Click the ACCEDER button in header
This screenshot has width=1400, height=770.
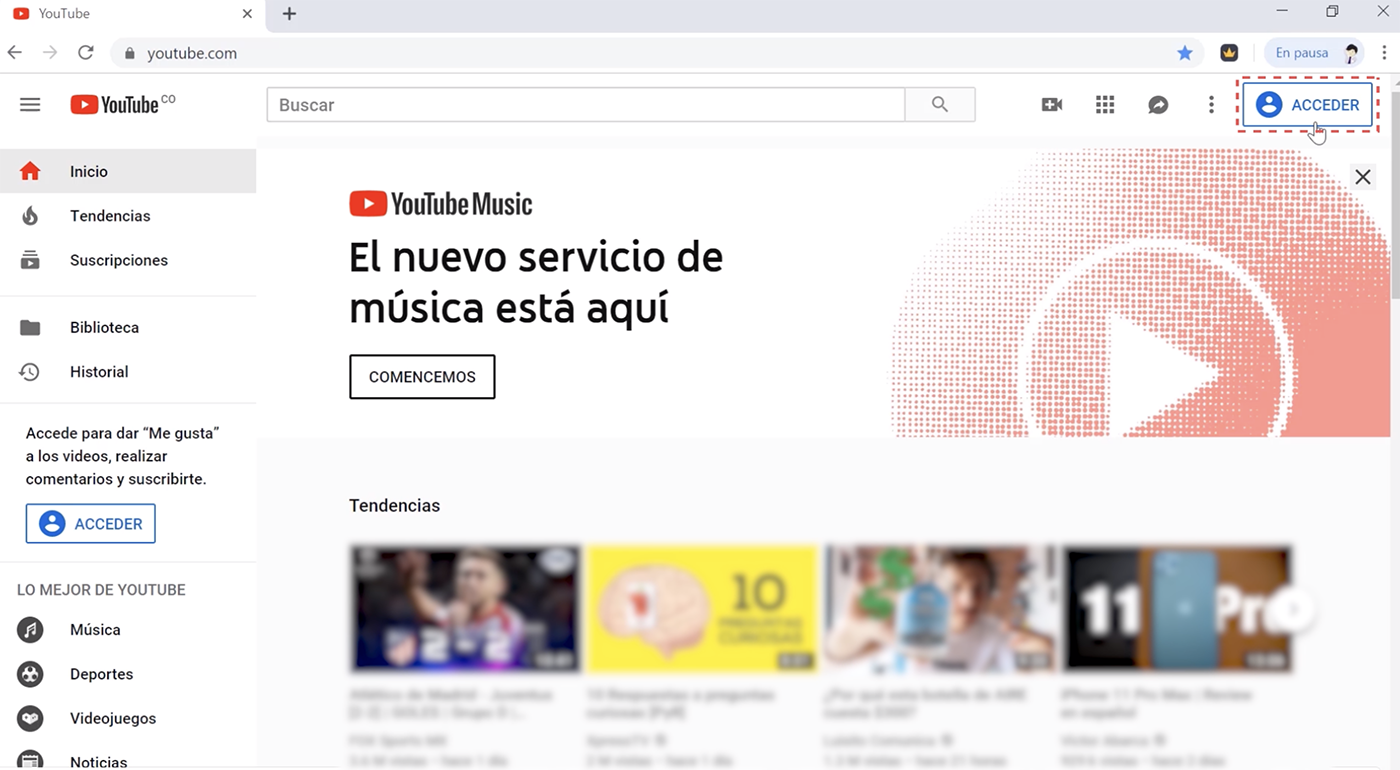pyautogui.click(x=1308, y=104)
